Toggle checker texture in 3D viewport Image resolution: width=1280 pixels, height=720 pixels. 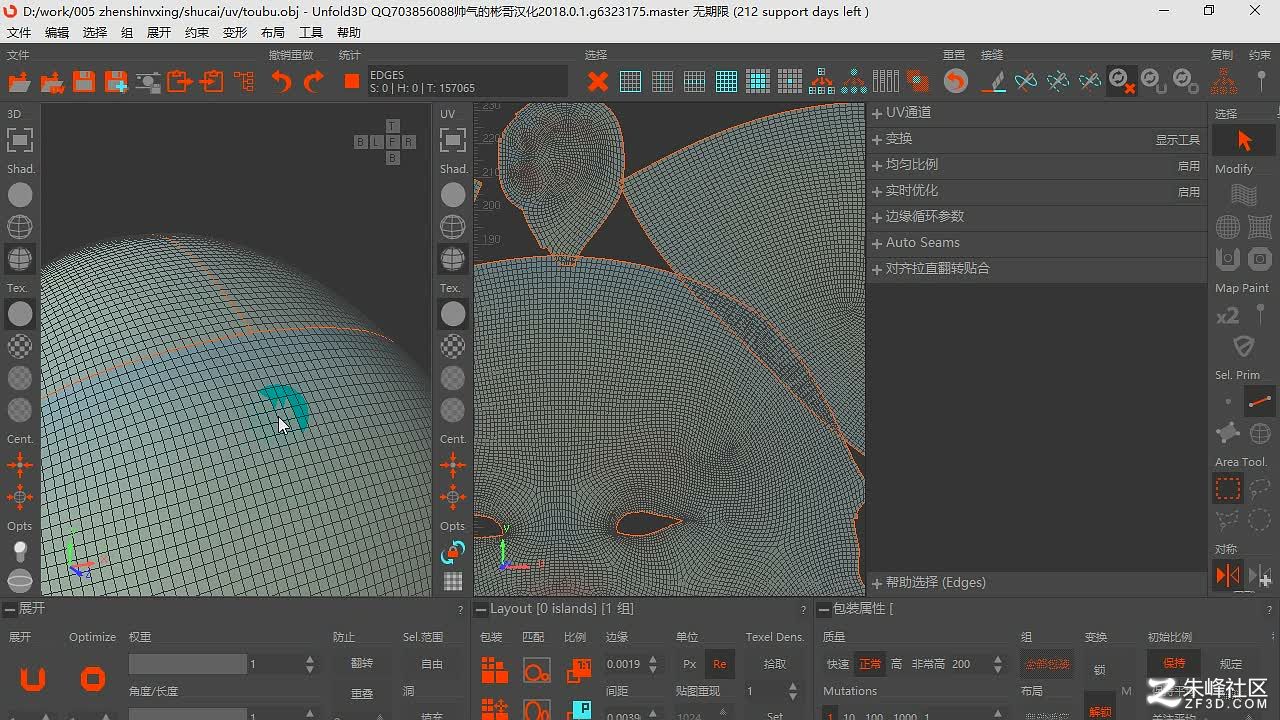(x=20, y=346)
